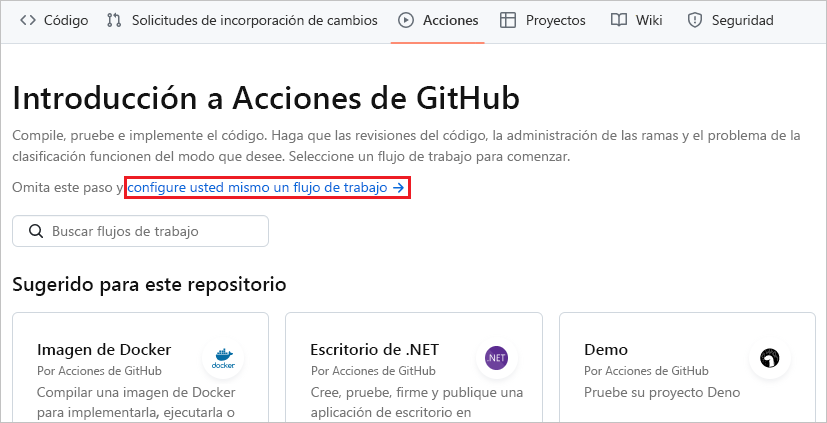The image size is (827, 423).
Task: Click the pull request branch icon
Action: tap(114, 20)
